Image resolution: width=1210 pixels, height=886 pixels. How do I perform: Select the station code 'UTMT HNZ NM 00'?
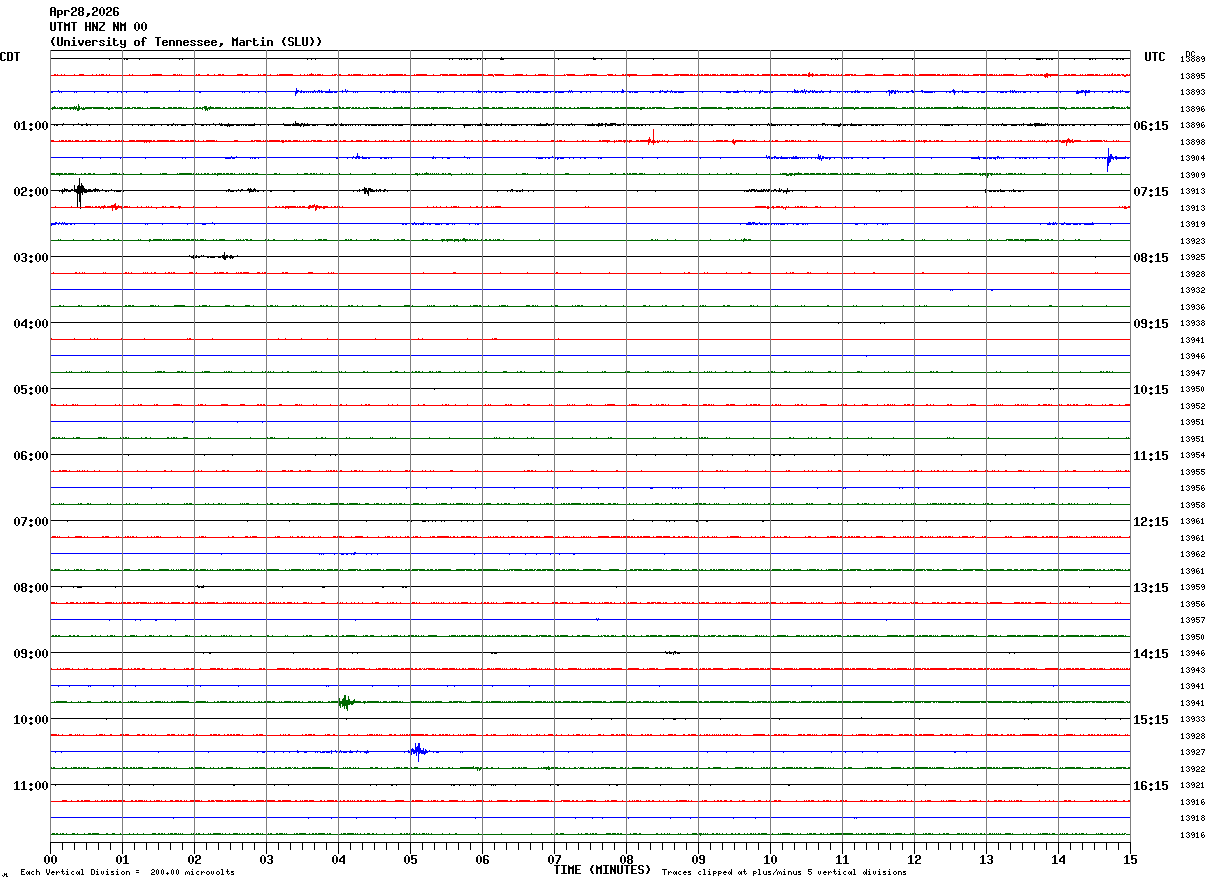click(x=98, y=27)
